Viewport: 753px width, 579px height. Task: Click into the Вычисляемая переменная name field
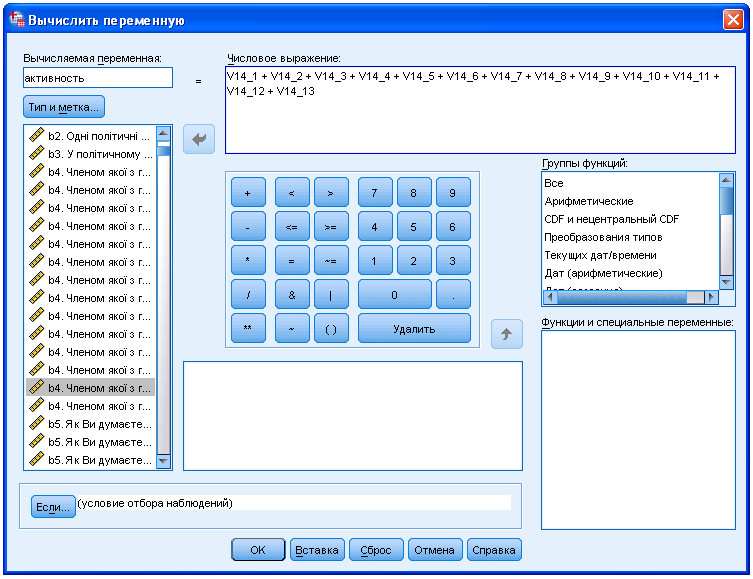click(97, 78)
